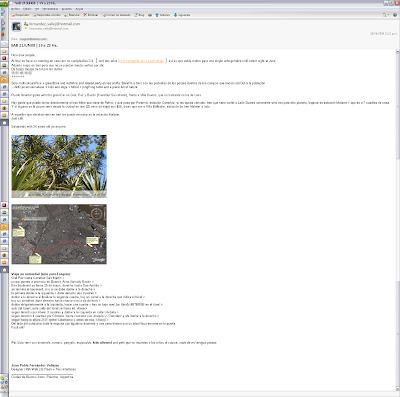This screenshot has height=397, width=400.
Task: Click the vertical scrollbar of the message
Action: pos(397,220)
